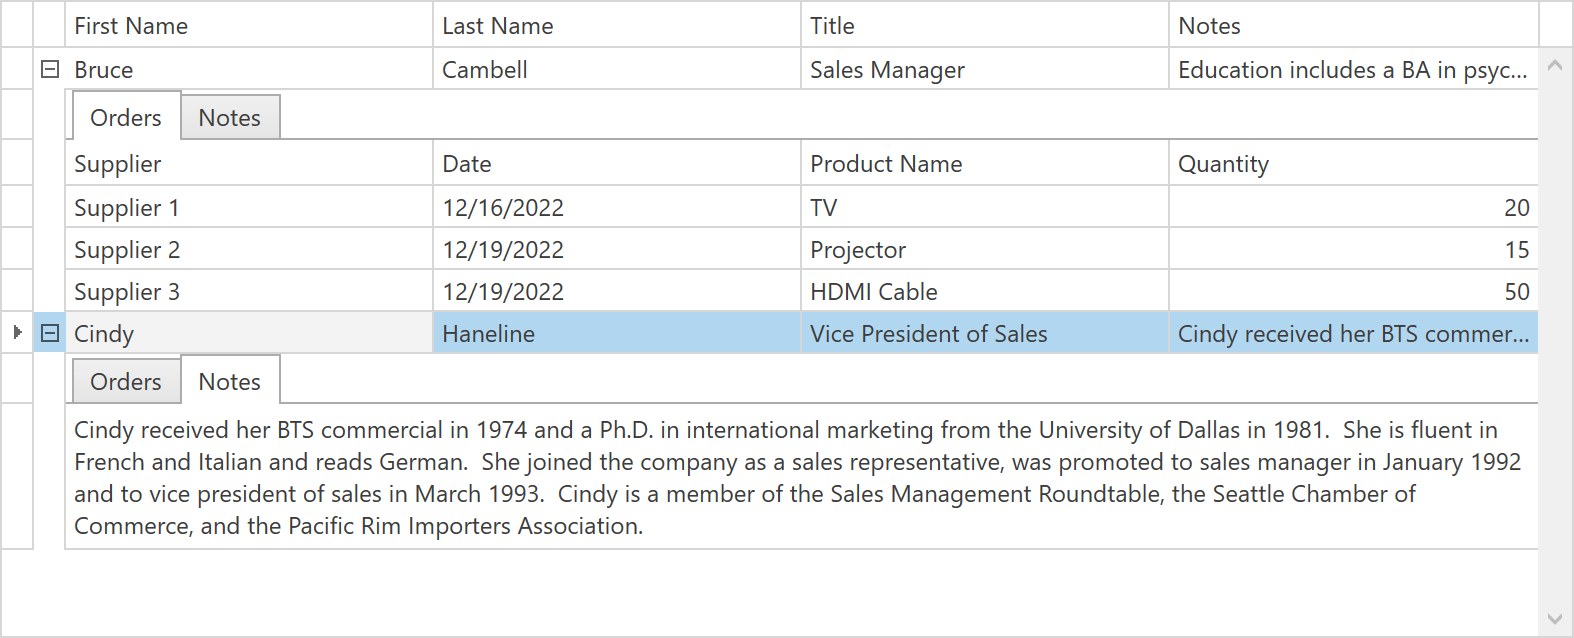Select the Notes tab under Cindy
The width and height of the screenshot is (1574, 638).
230,382
